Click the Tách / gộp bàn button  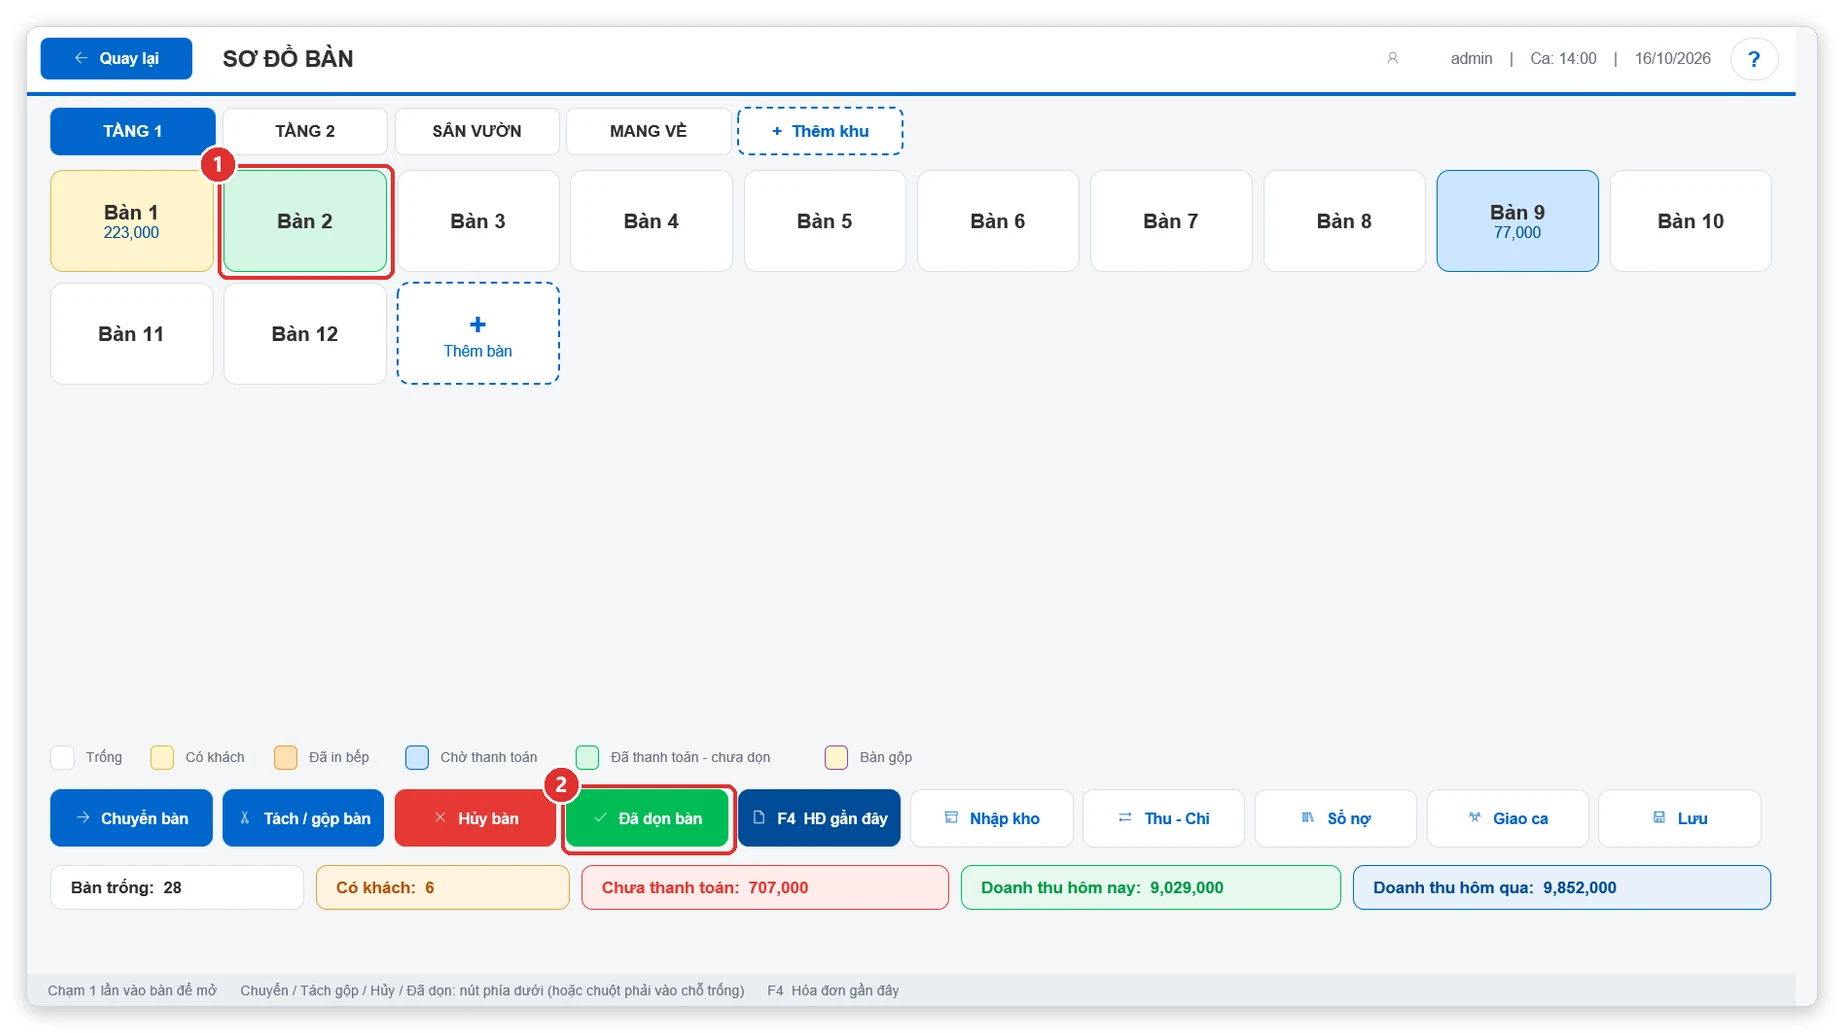pos(304,818)
